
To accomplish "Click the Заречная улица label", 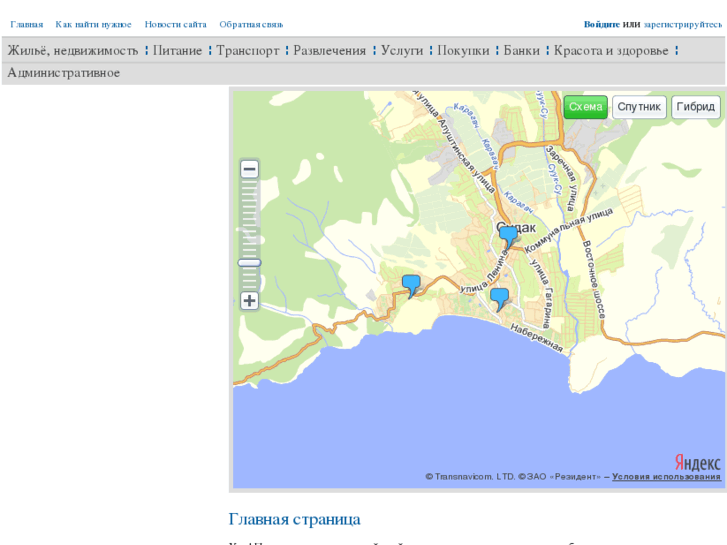I will coord(561,178).
